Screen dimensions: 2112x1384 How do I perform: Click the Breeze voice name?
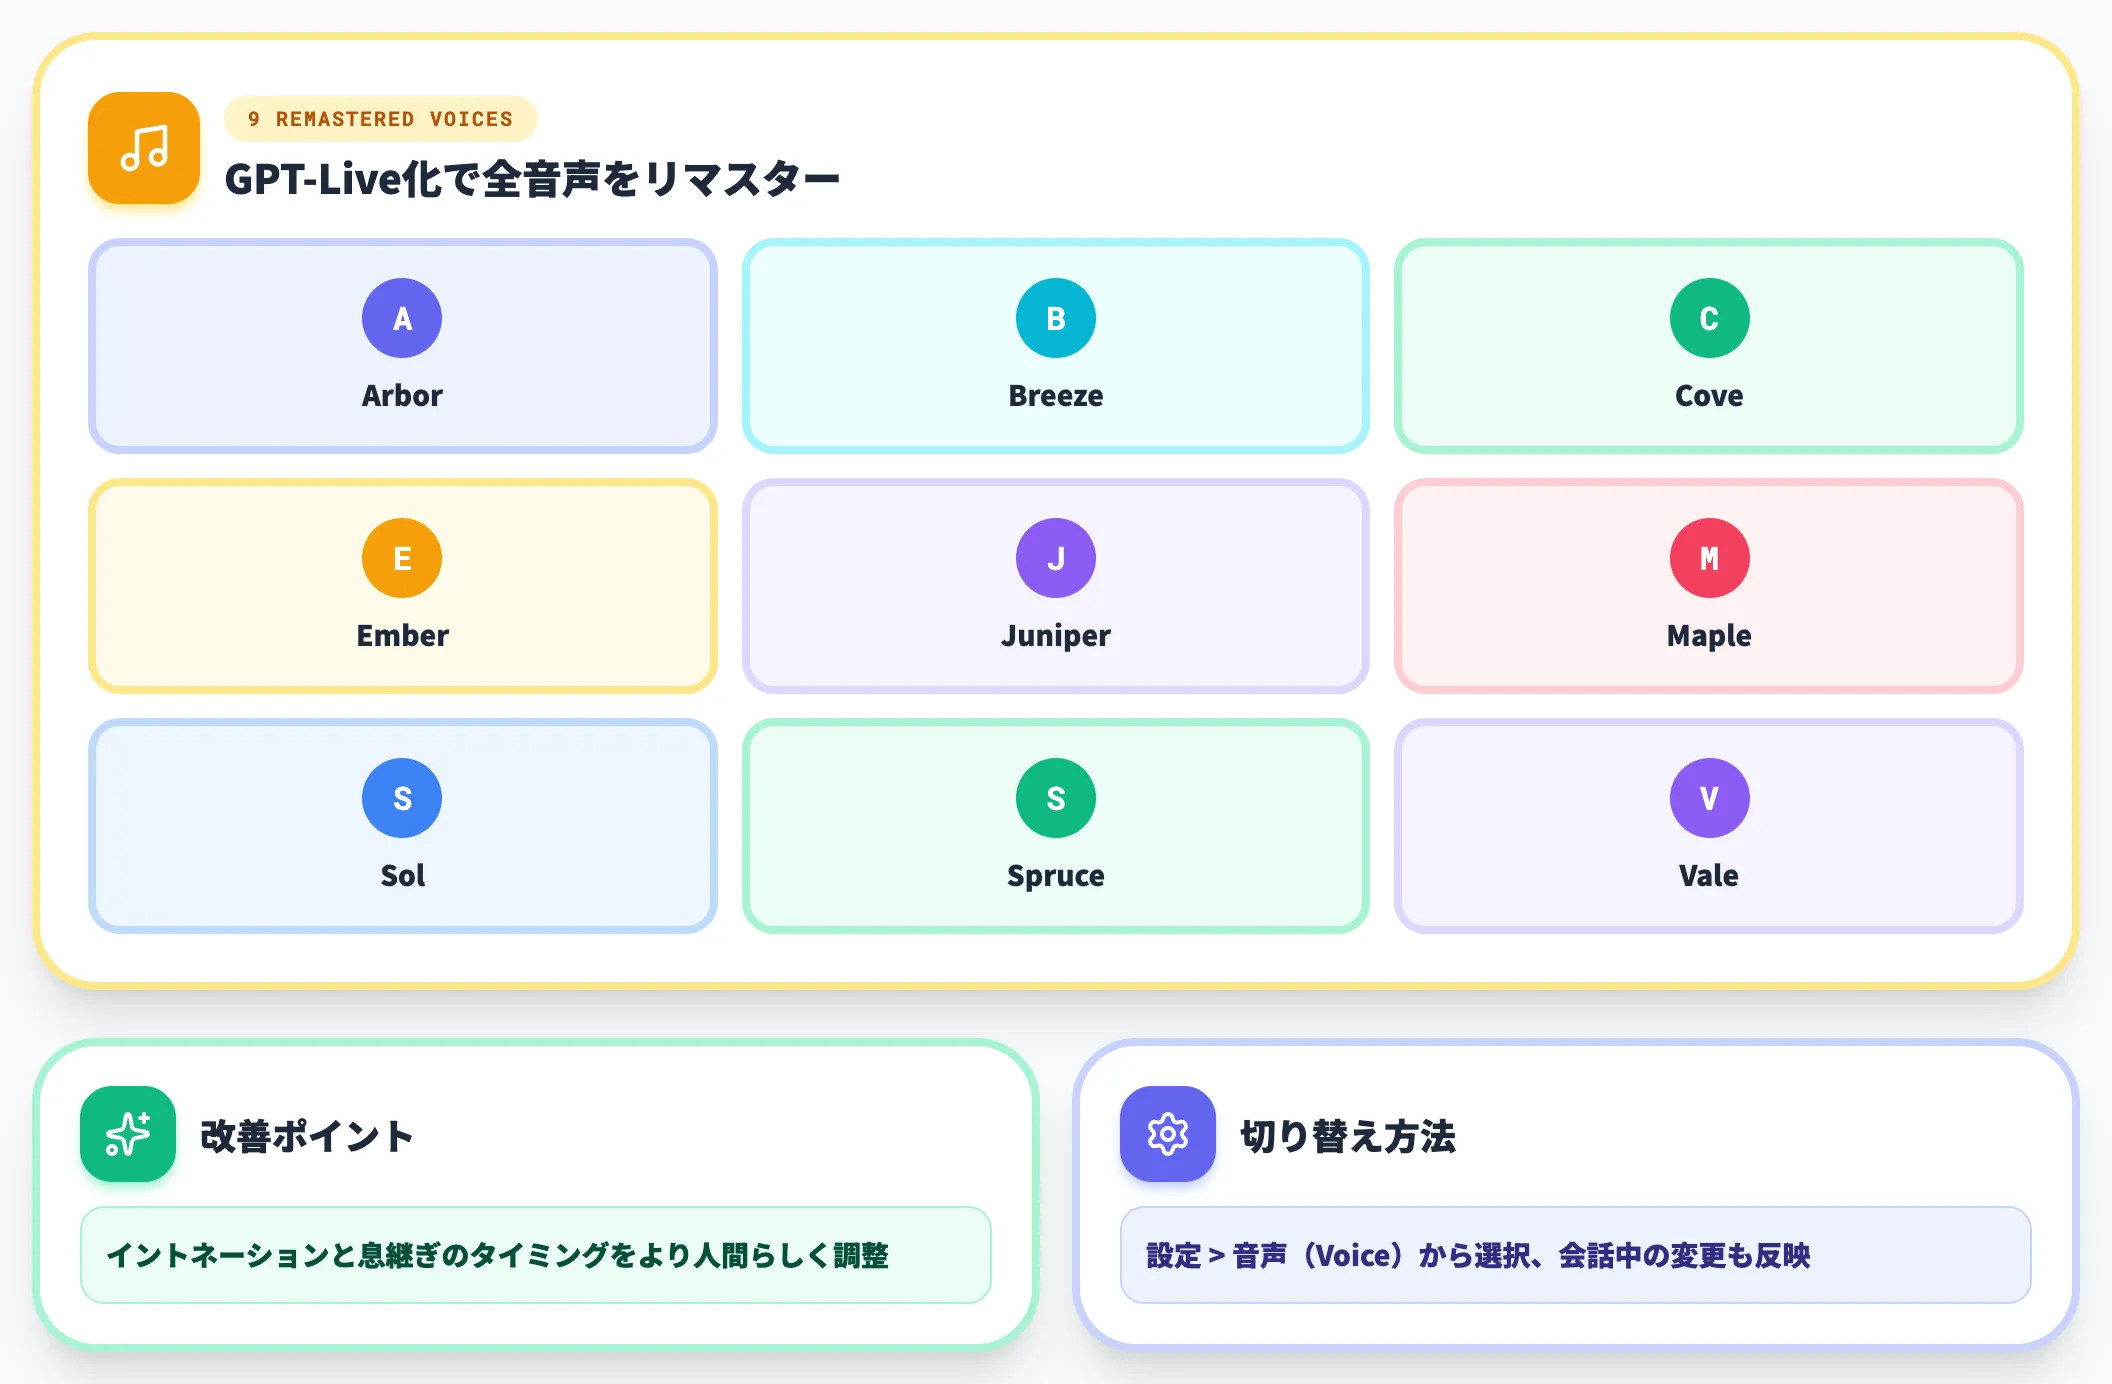pos(1056,396)
